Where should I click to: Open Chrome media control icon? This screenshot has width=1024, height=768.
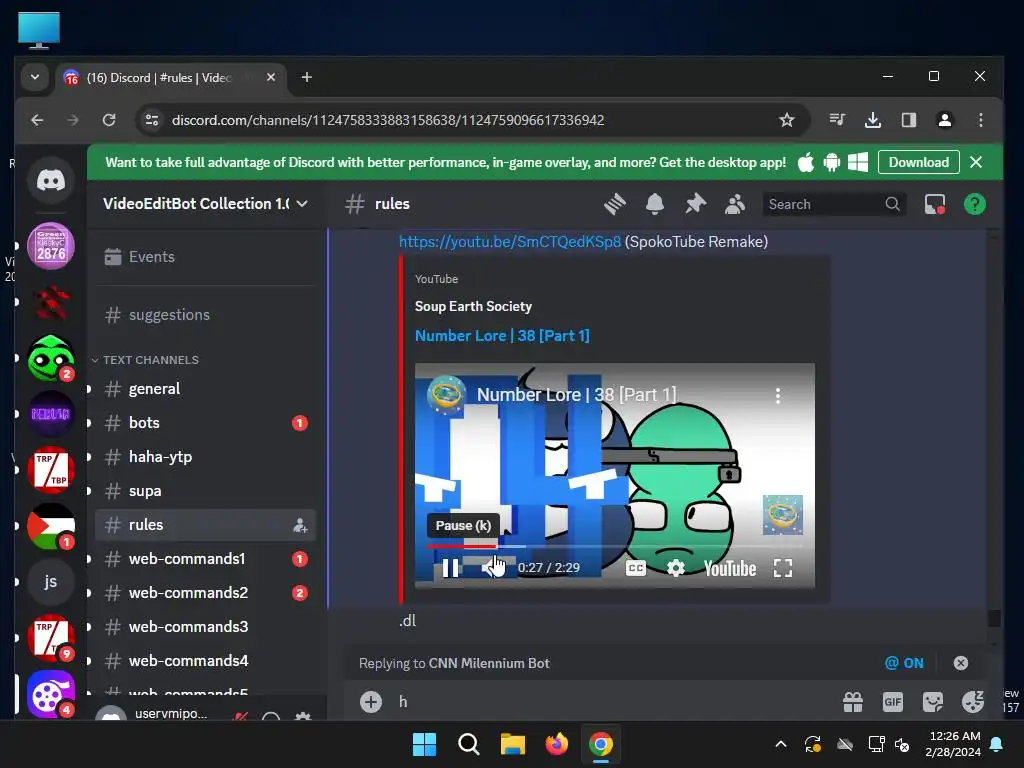(x=837, y=120)
